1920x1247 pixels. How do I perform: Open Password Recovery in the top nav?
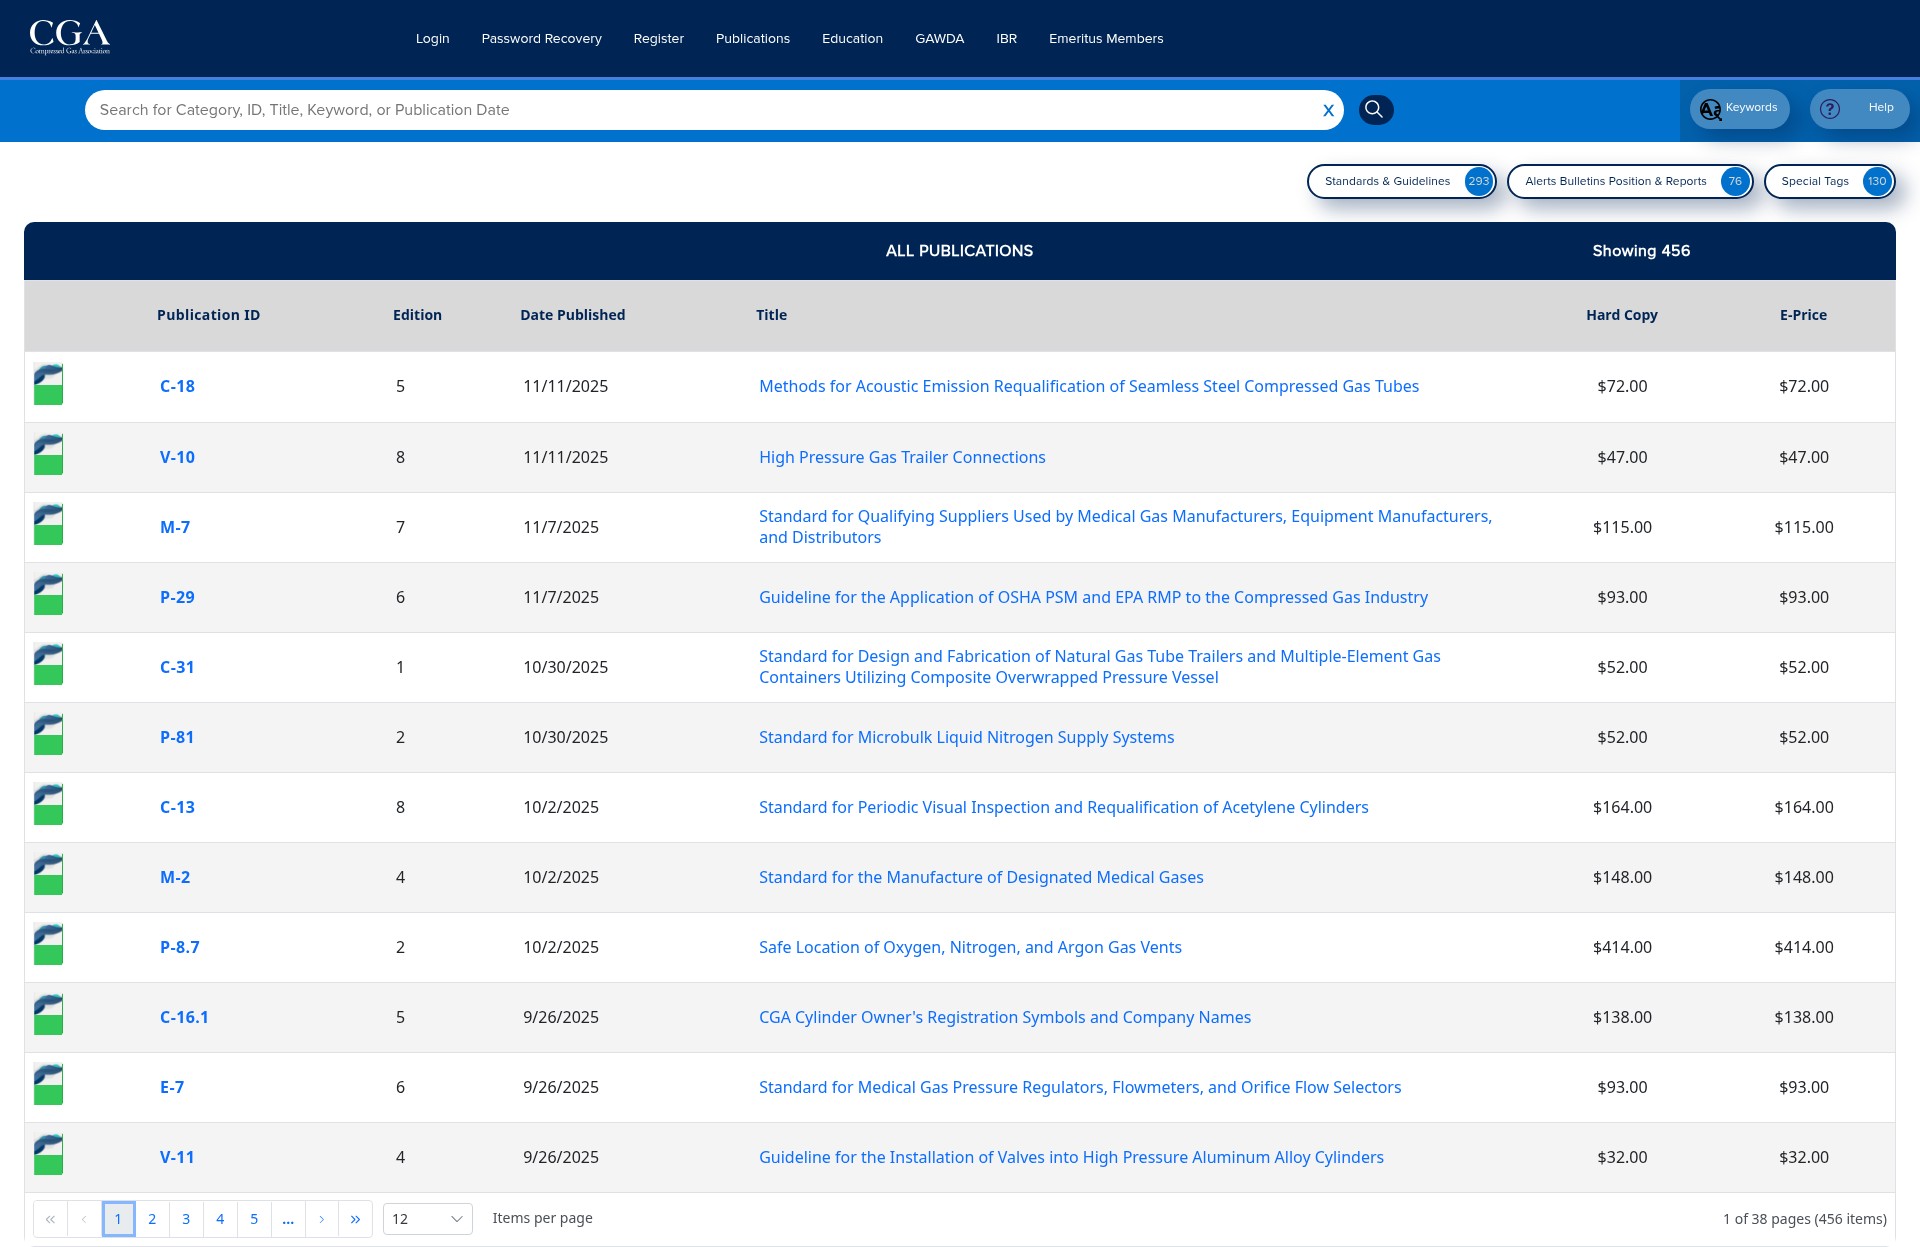pyautogui.click(x=541, y=38)
